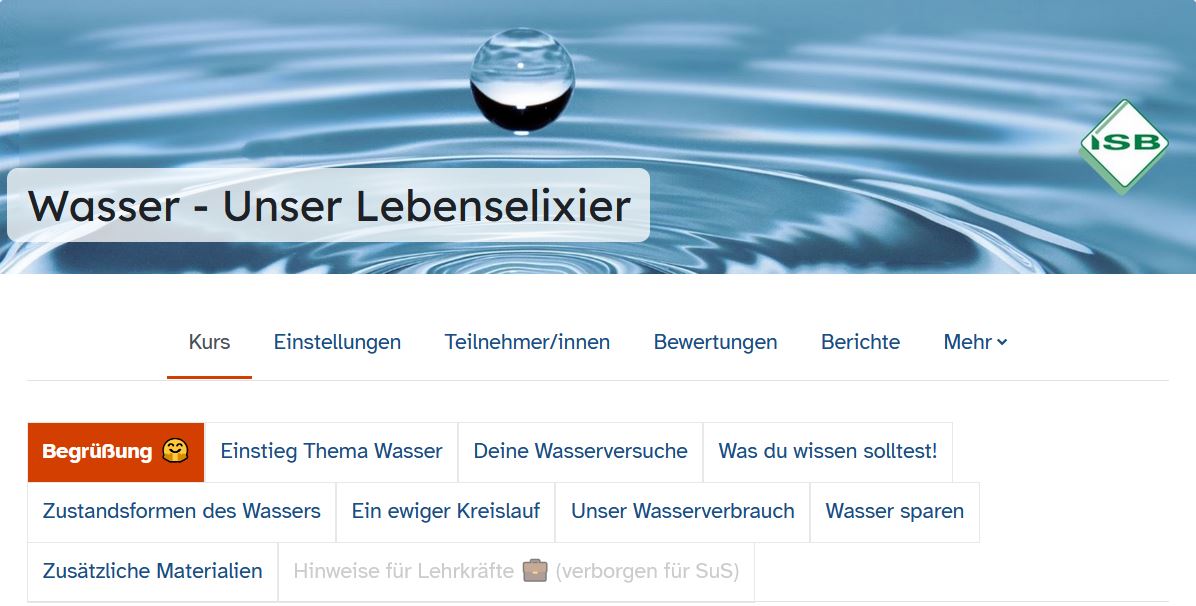Open the Bewertungen section
The image size is (1196, 606).
715,342
